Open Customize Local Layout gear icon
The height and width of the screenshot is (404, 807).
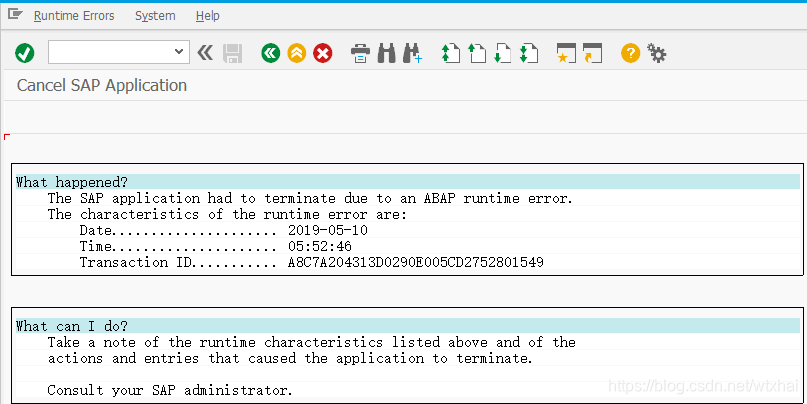click(x=657, y=53)
